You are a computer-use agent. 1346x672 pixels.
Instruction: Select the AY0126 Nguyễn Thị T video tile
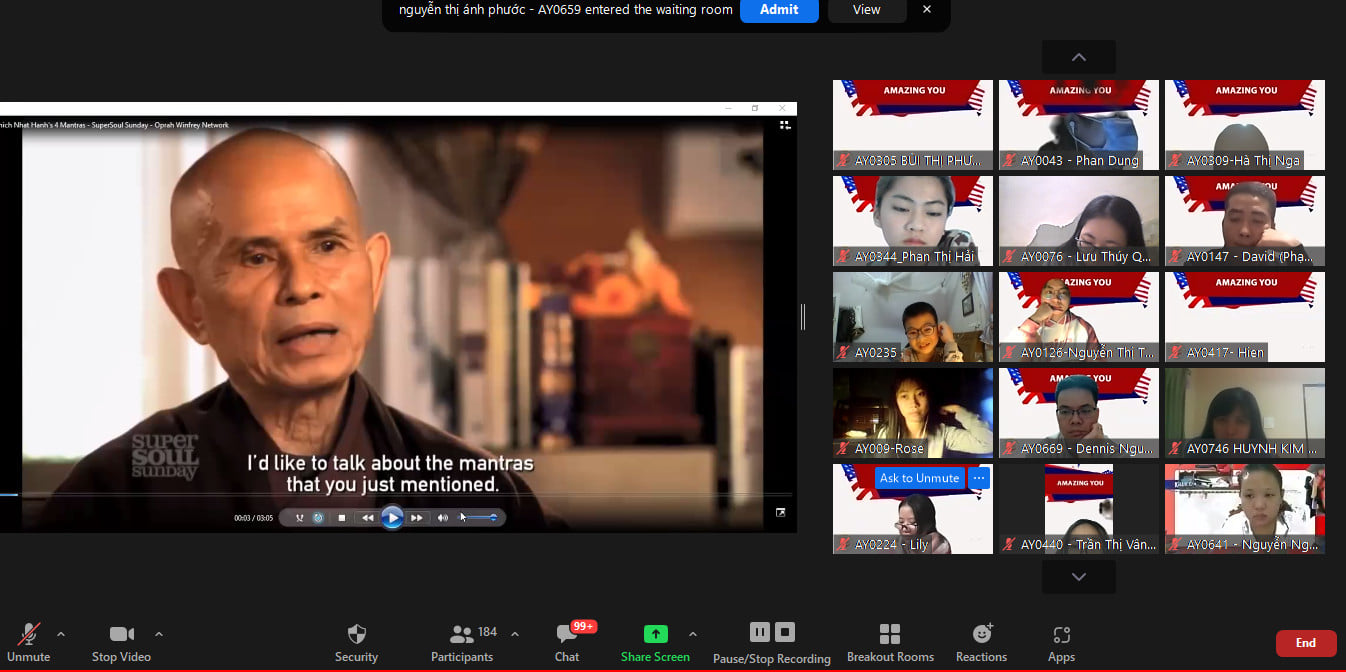(1079, 317)
